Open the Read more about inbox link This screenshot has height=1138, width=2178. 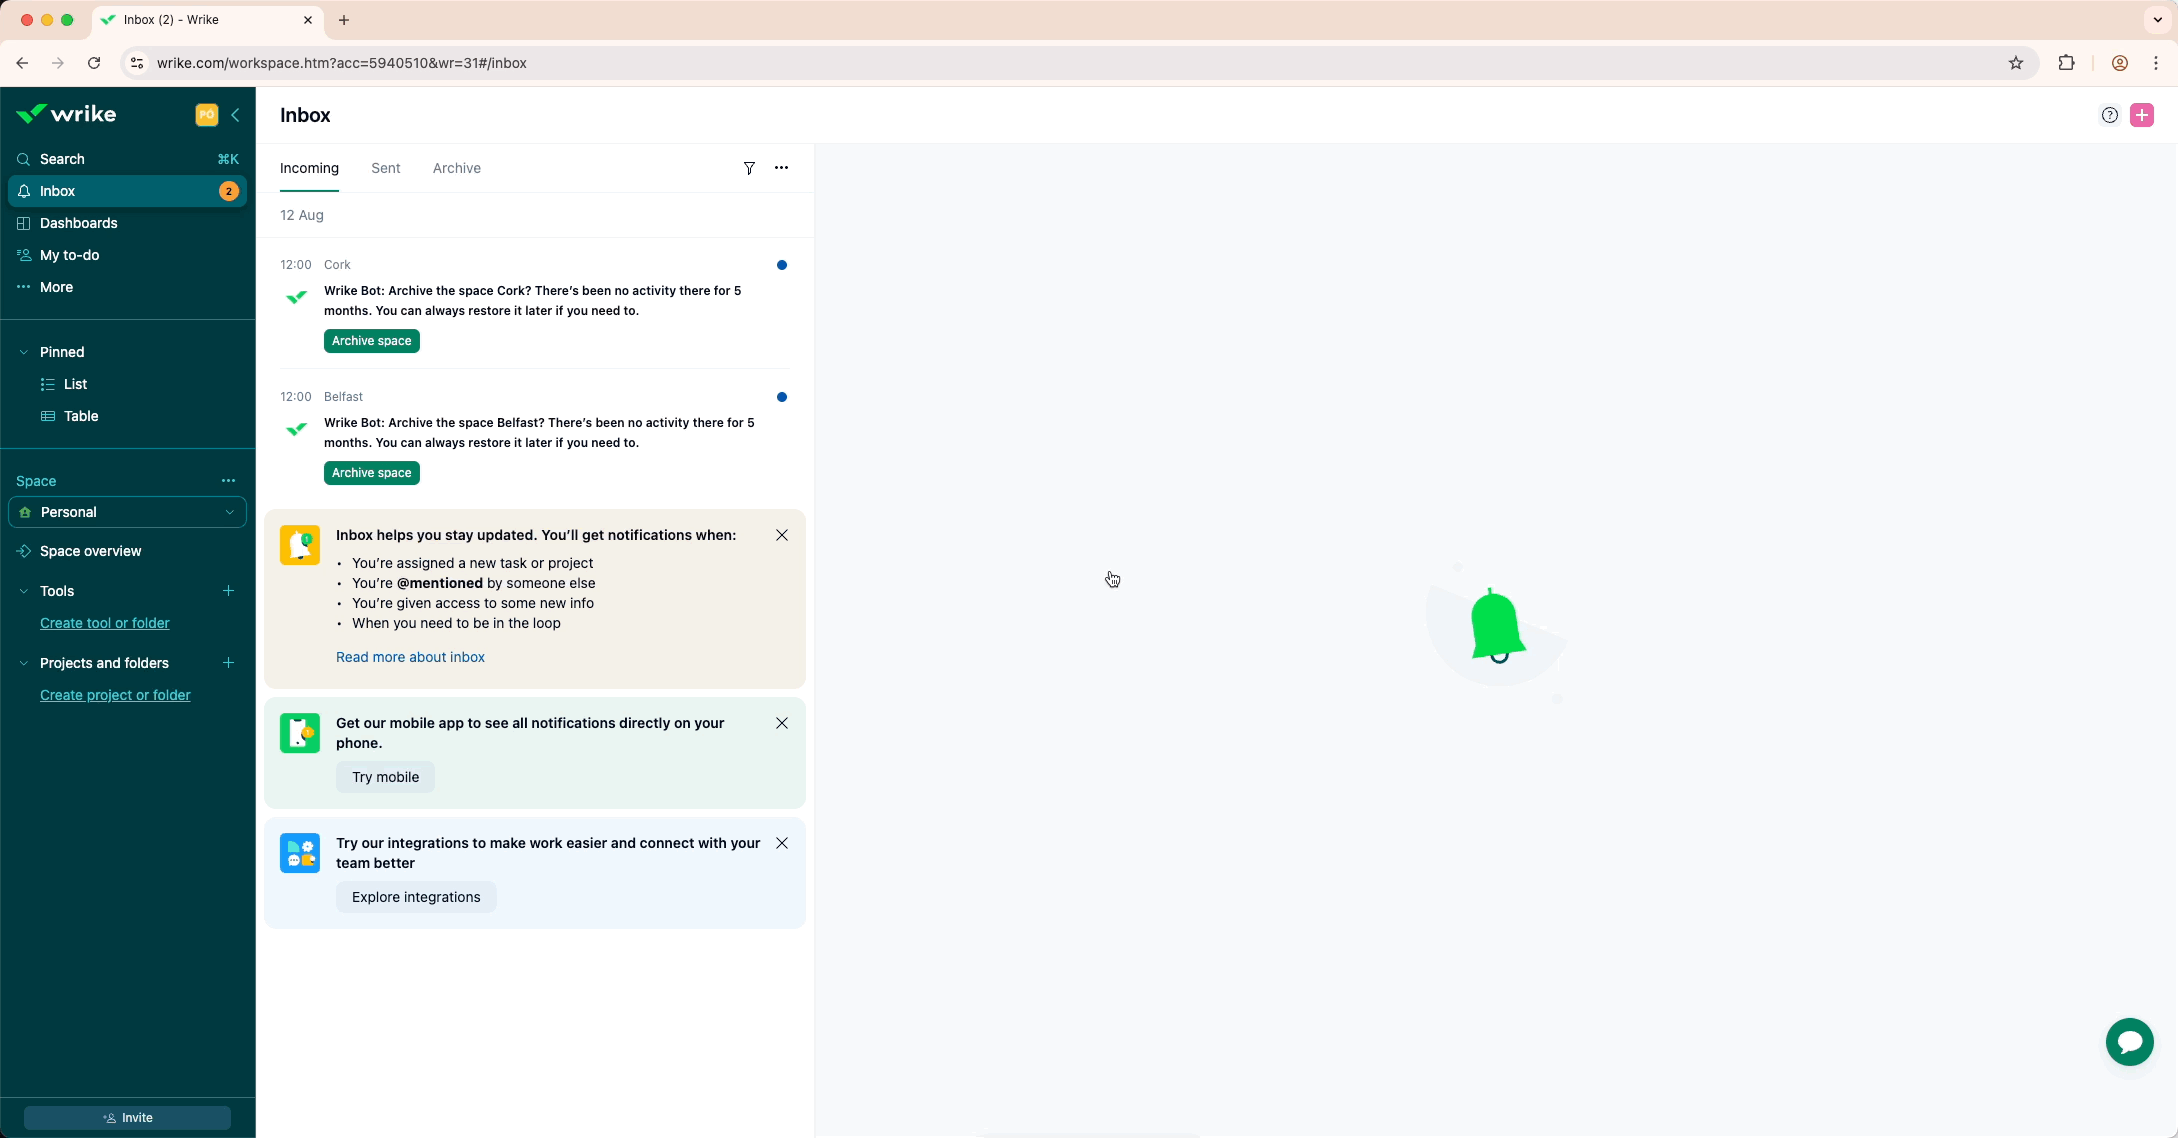pos(410,657)
